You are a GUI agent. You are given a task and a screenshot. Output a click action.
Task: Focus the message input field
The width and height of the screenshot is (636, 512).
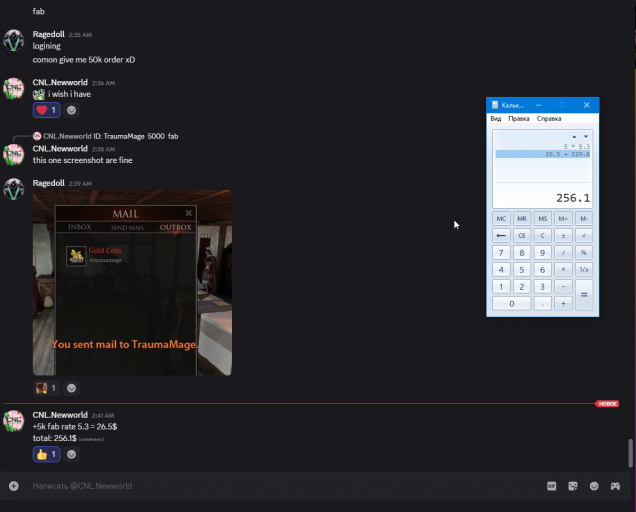[284, 486]
